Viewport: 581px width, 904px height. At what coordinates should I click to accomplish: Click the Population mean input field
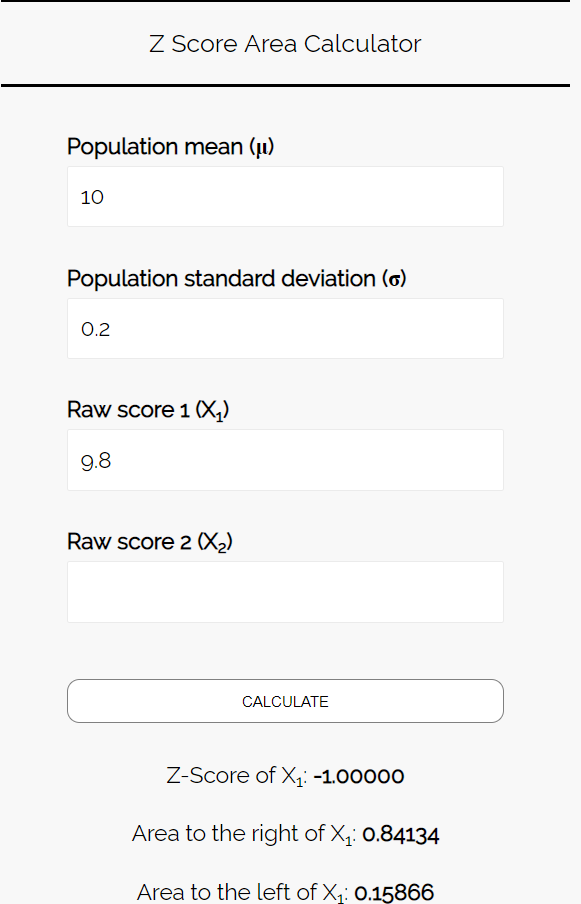(285, 196)
